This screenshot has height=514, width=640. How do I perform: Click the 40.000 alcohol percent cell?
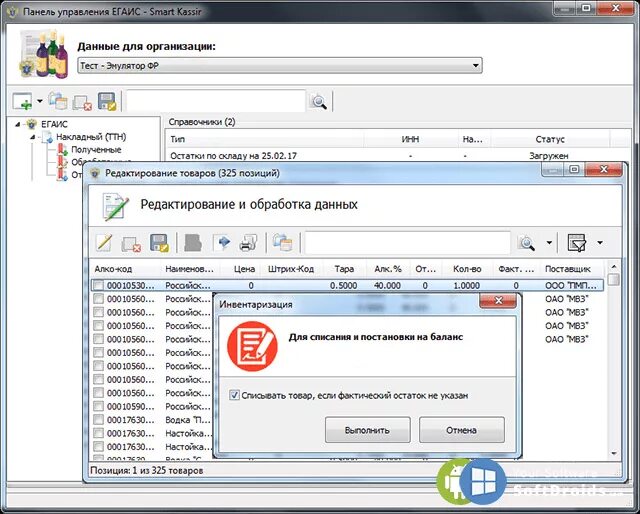pyautogui.click(x=387, y=285)
